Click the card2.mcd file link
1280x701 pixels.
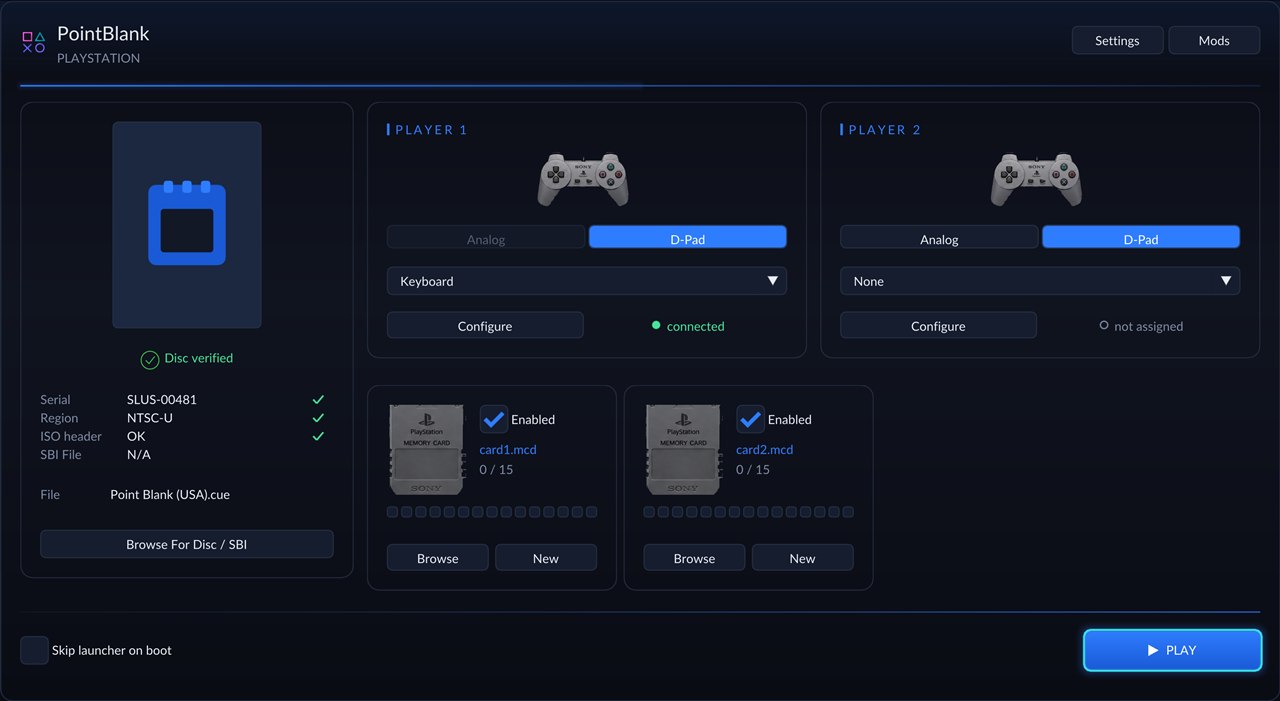coord(765,450)
